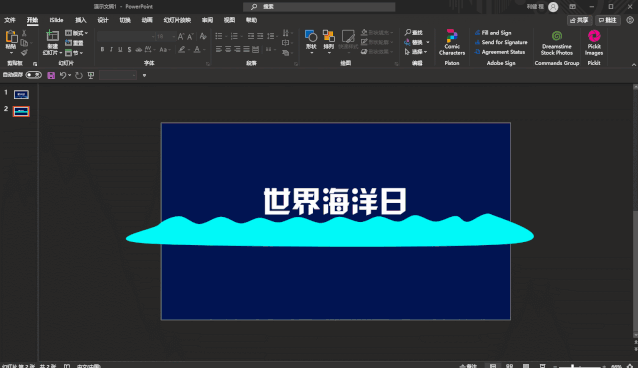
Task: Toggle the AutoSave switch
Action: pyautogui.click(x=33, y=75)
